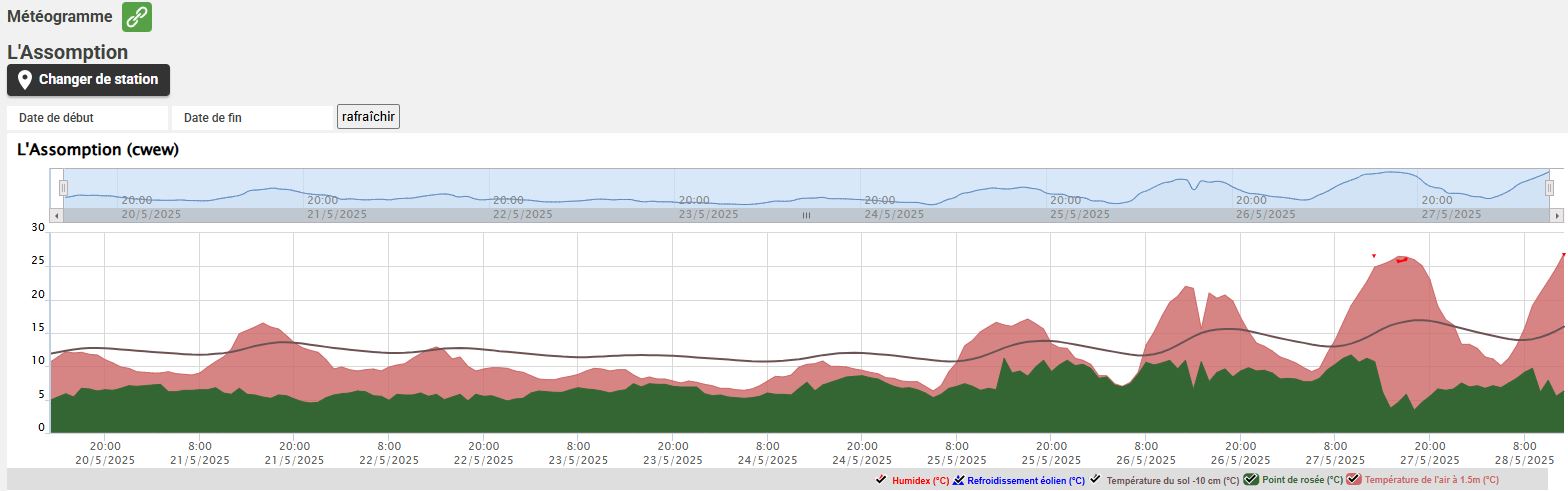The height and width of the screenshot is (491, 1568).
Task: Toggle the Humidex (°C) series checkmark
Action: [881, 480]
